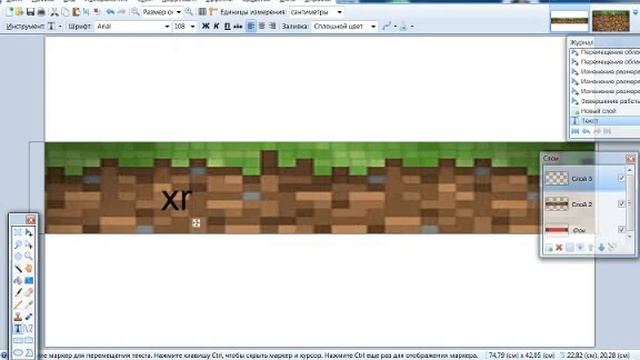This screenshot has height=360, width=640.
Task: Toggle bold (Ж) formatting
Action: pyautogui.click(x=205, y=26)
